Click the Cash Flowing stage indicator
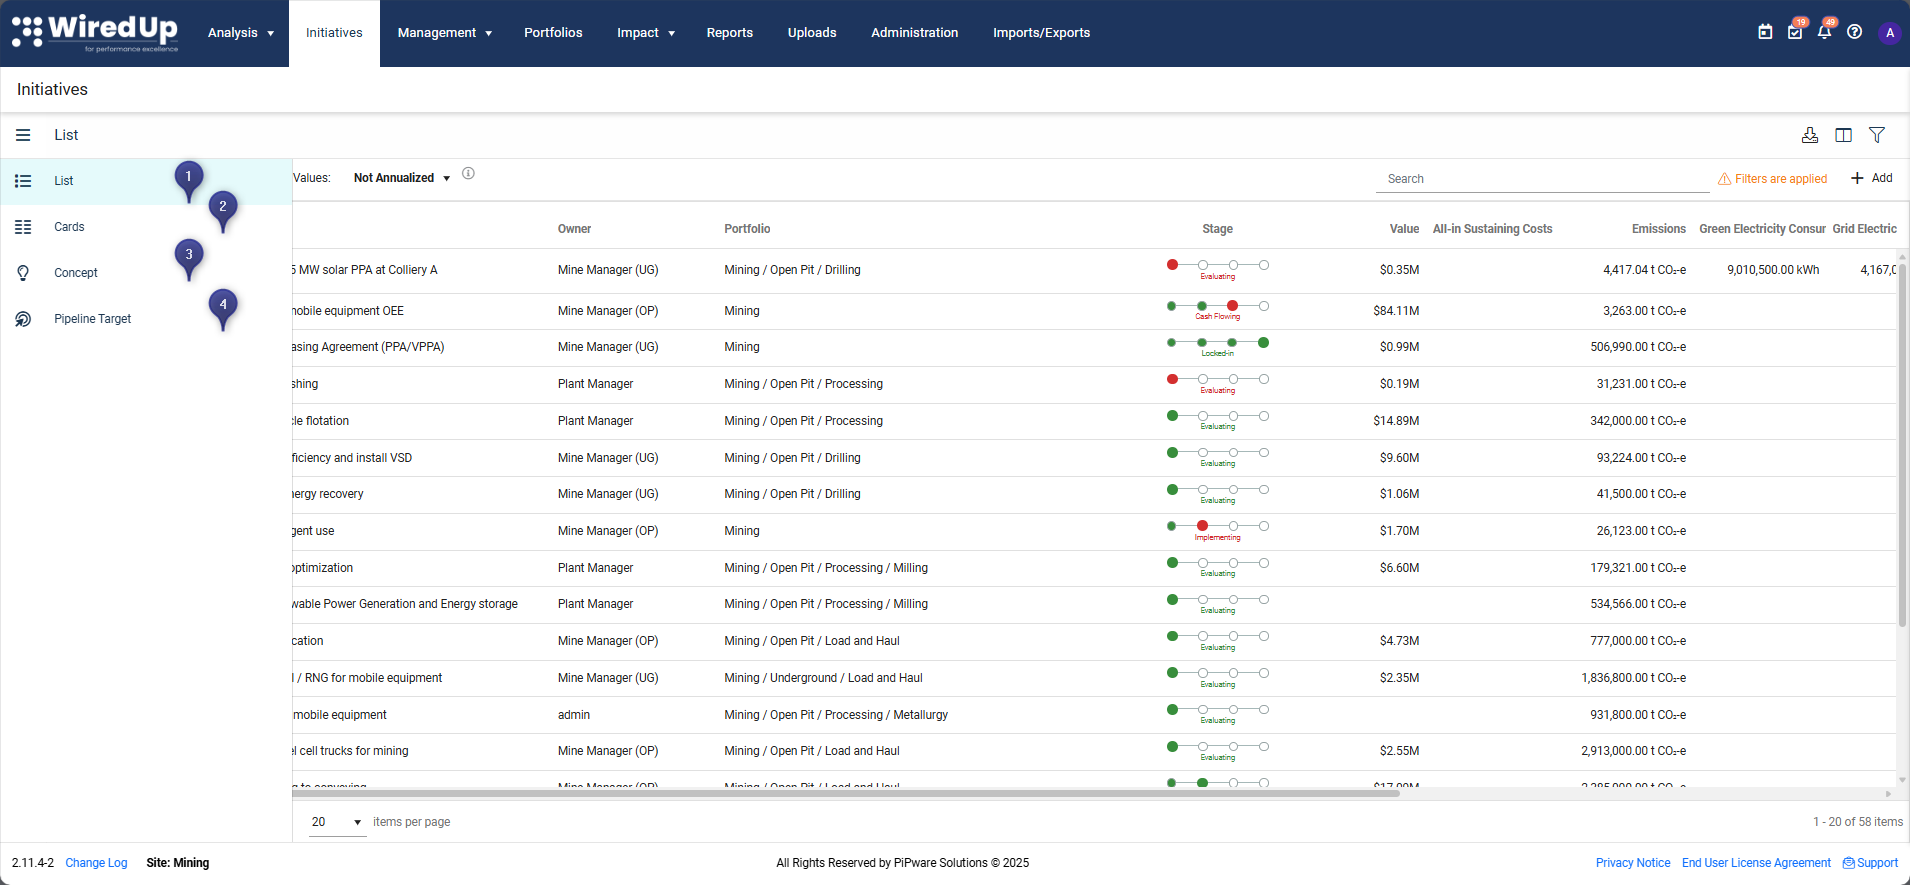The height and width of the screenshot is (885, 1910). pyautogui.click(x=1218, y=310)
